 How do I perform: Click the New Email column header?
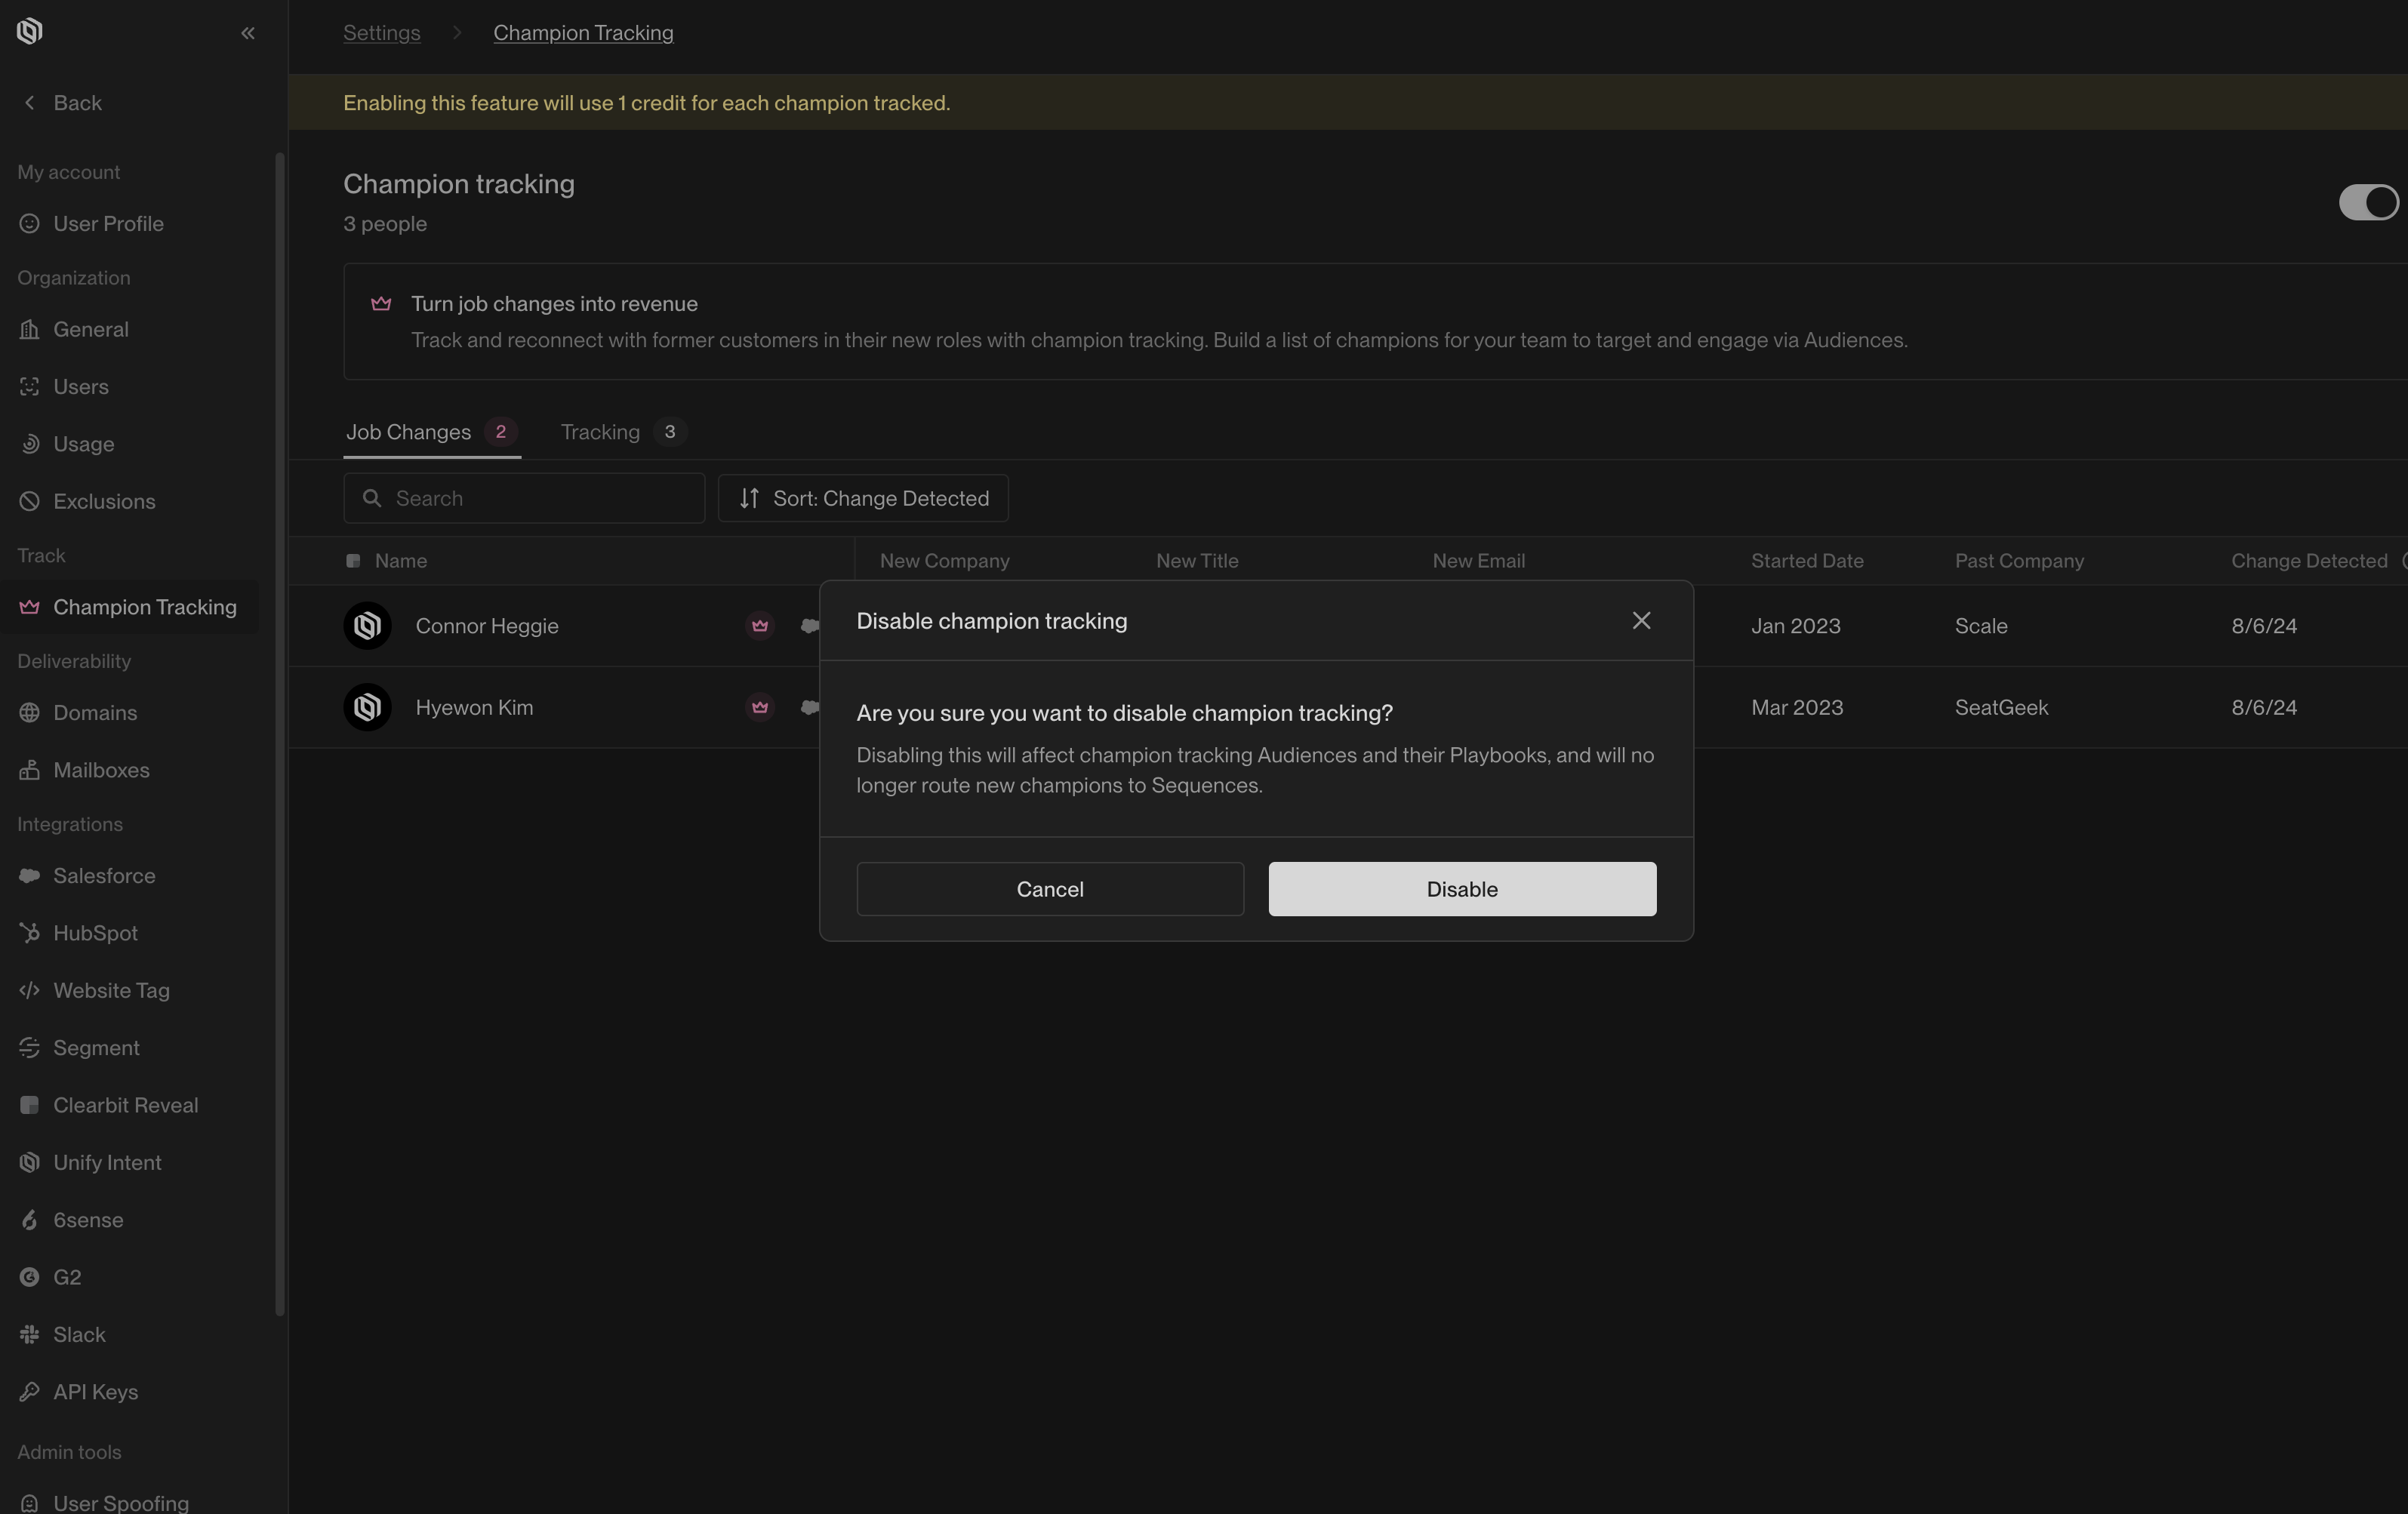[x=1478, y=561]
